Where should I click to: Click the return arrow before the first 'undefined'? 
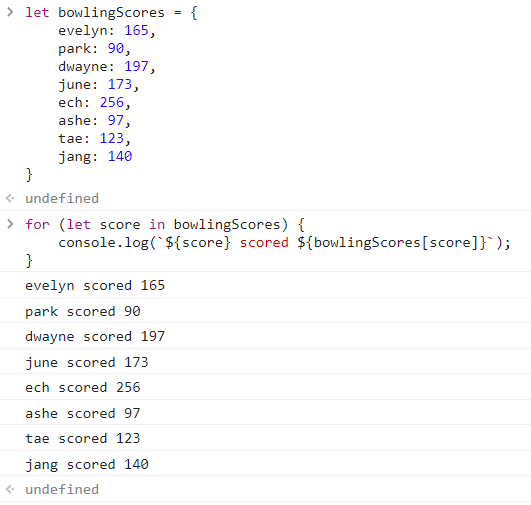pos(10,198)
